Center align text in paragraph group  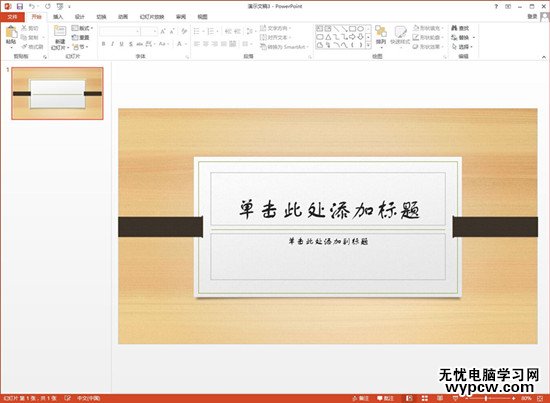[x=206, y=44]
